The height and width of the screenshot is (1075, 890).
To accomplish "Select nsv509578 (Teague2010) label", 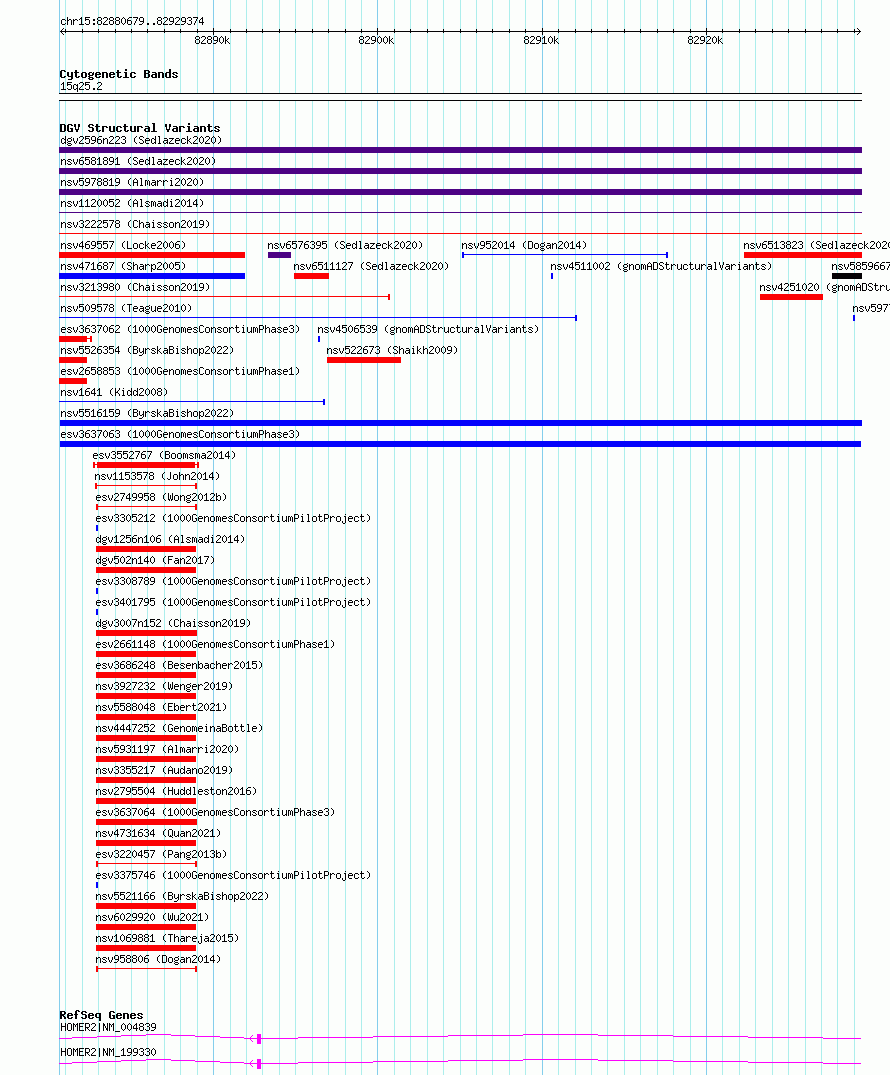I will (126, 309).
